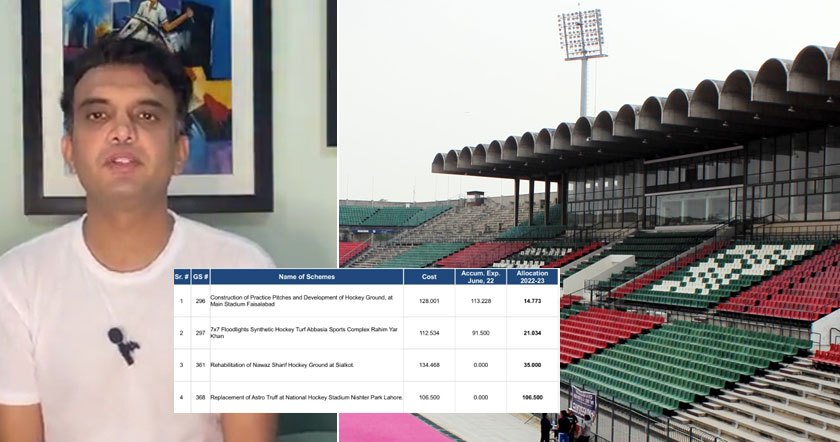840x442 pixels.
Task: Click the "Cost" column header
Action: click(429, 276)
